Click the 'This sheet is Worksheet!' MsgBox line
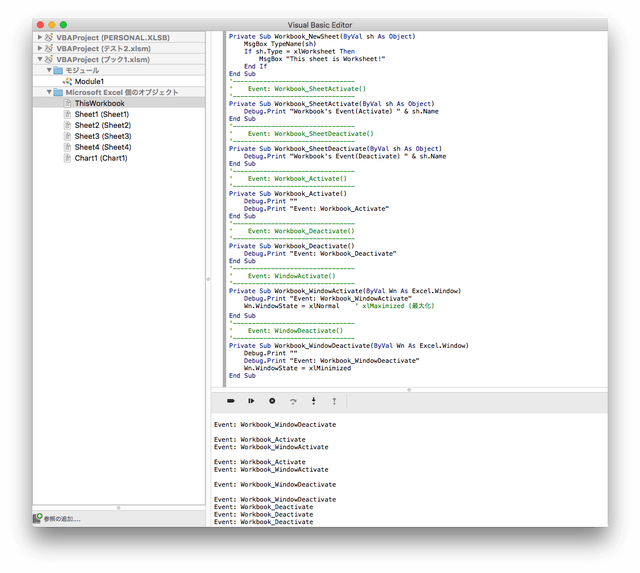This screenshot has height=573, width=640. click(322, 59)
